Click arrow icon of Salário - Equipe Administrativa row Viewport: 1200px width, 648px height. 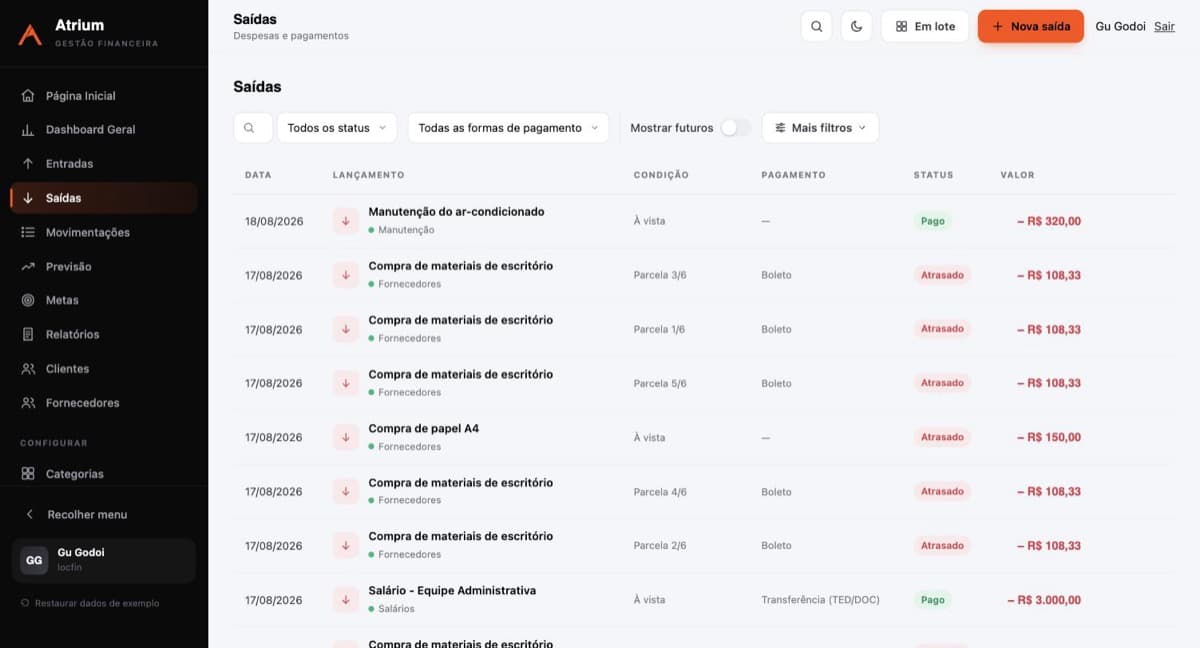coord(346,600)
